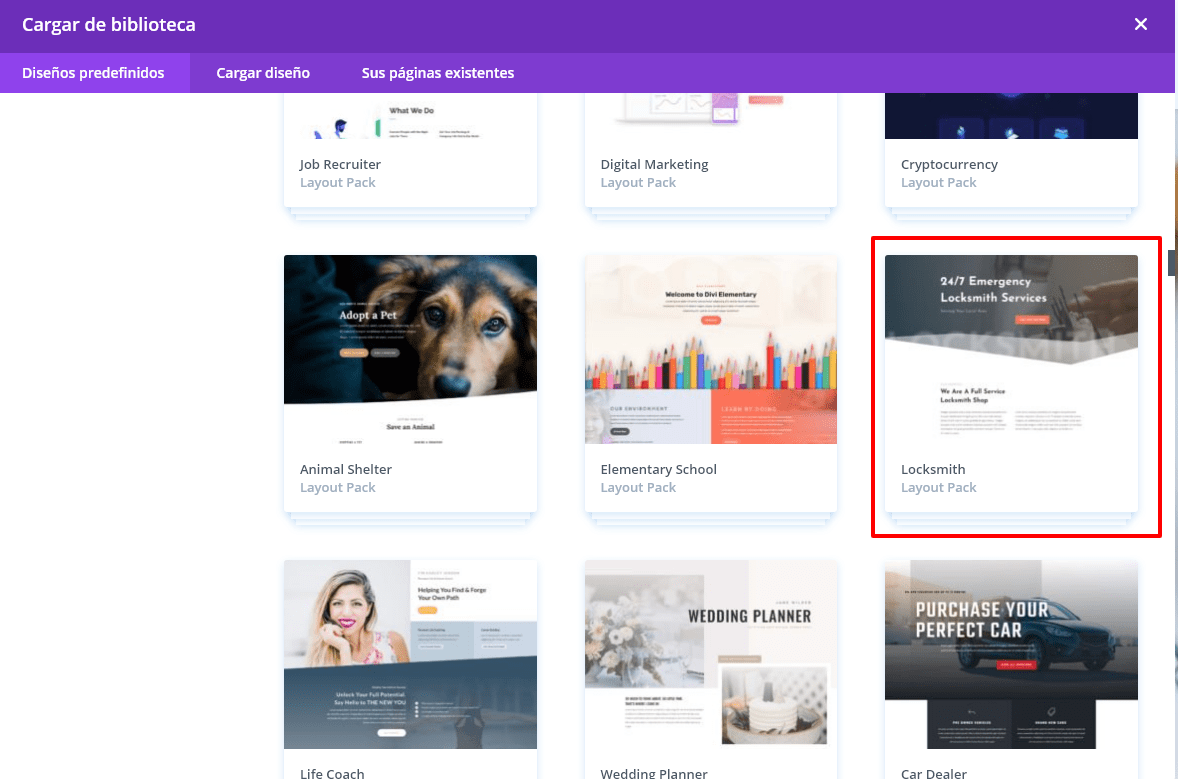Click Layout Pack under Digital Marketing
Viewport: 1178px width, 779px height.
[x=638, y=183]
